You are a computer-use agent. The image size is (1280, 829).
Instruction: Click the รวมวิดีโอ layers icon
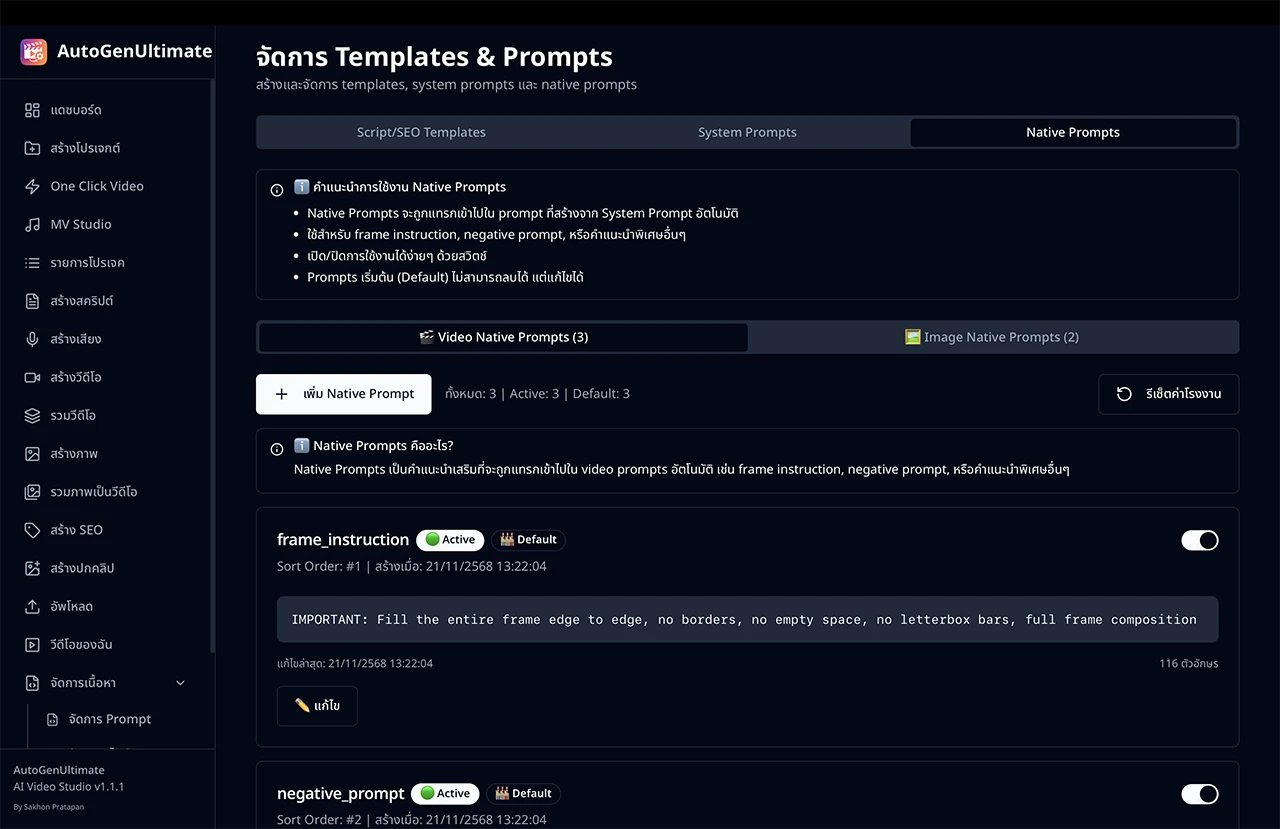[32, 415]
